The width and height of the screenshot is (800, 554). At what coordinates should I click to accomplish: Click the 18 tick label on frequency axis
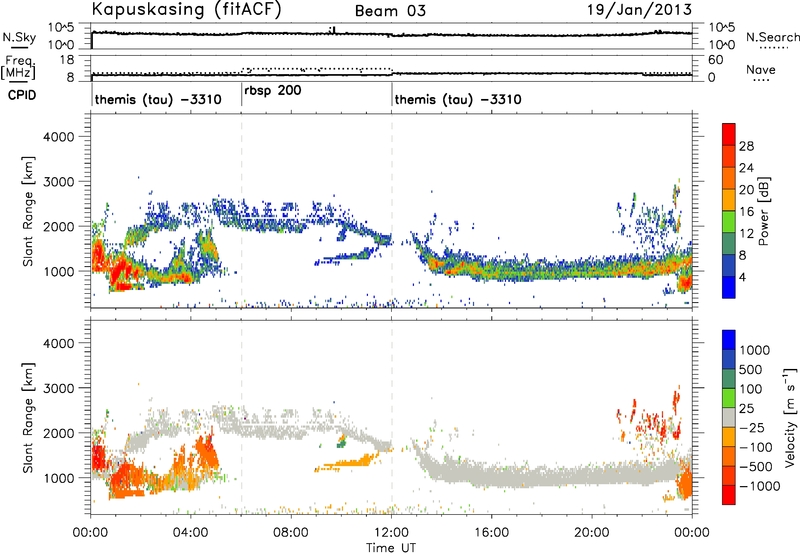point(68,59)
